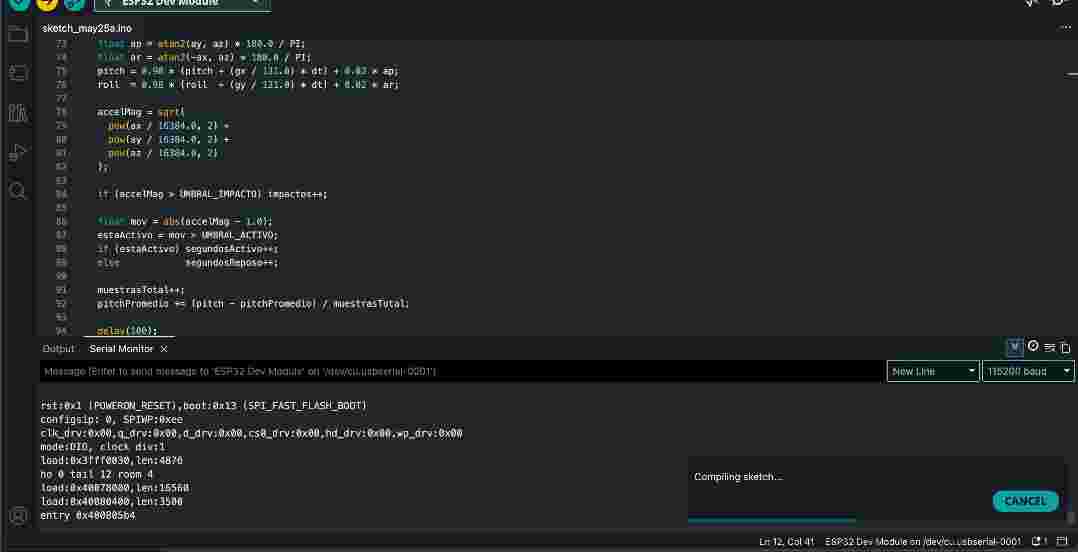Click the notification popup scrollbar
This screenshot has width=1078, height=552.
pos(1070,516)
